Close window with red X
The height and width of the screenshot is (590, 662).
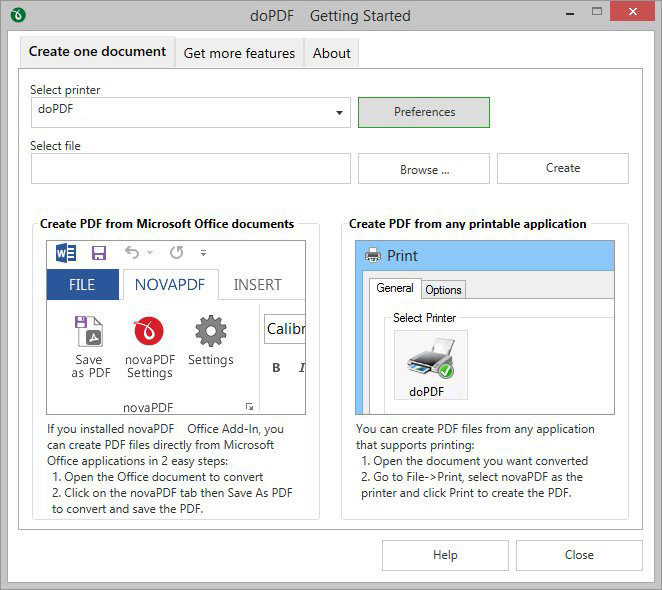pyautogui.click(x=632, y=11)
